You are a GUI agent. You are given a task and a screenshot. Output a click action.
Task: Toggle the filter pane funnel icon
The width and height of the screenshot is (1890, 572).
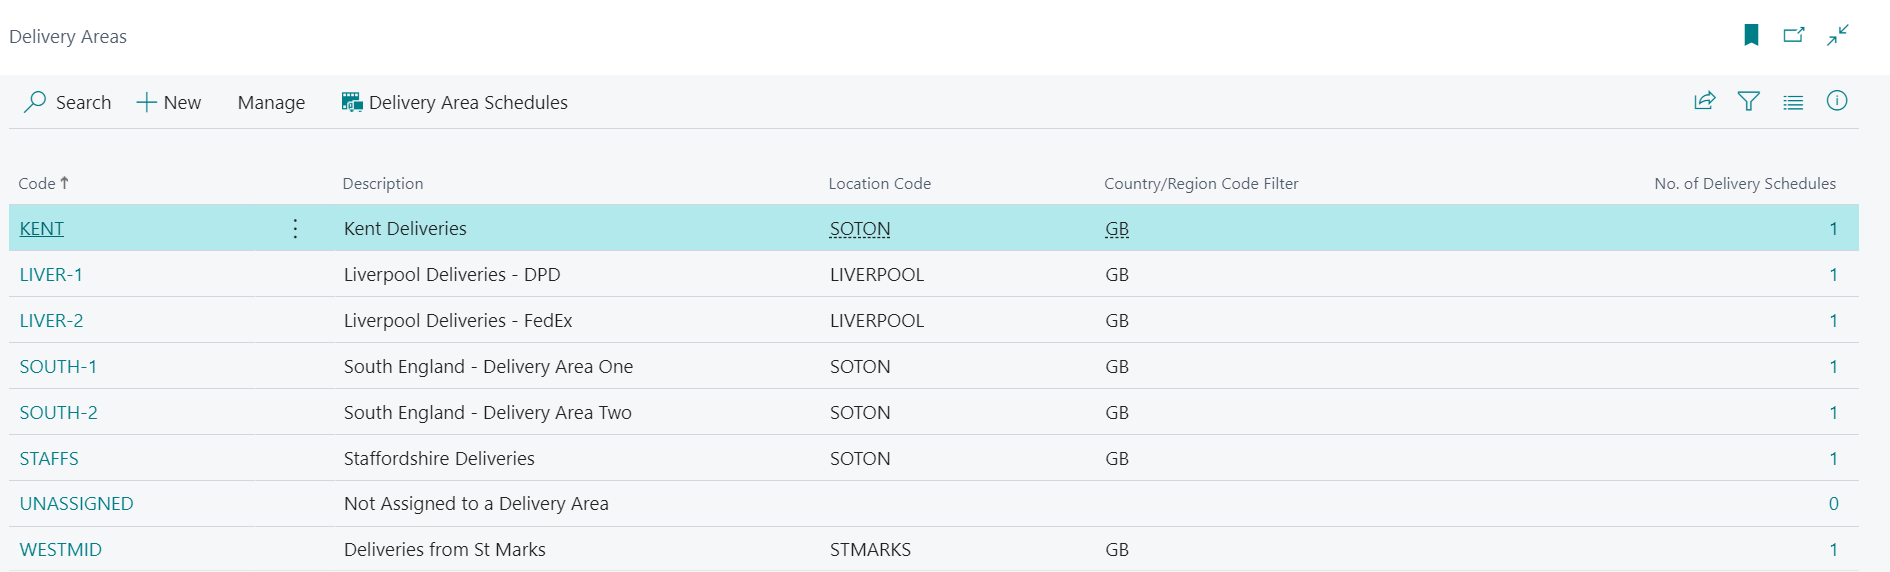coord(1749,101)
